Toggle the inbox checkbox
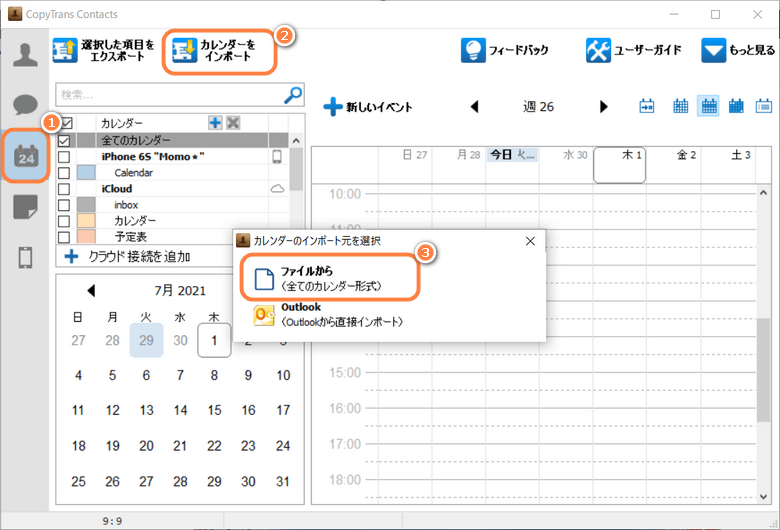Image resolution: width=780 pixels, height=530 pixels. tap(64, 205)
